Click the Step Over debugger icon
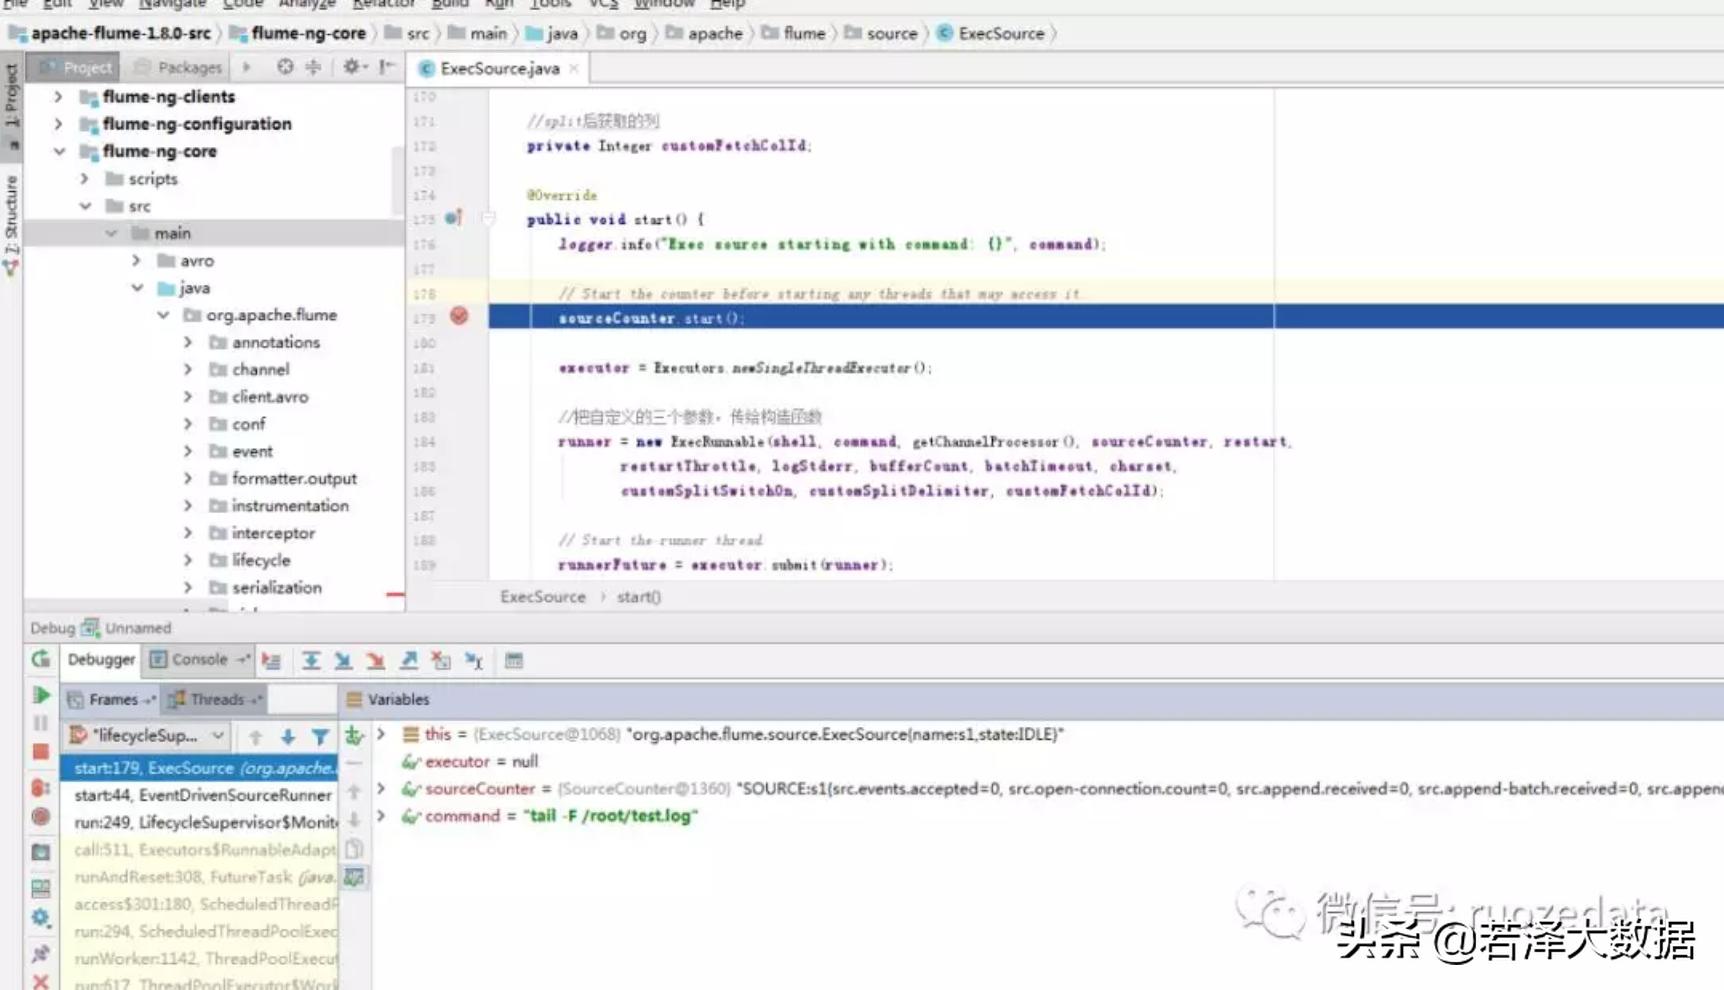The image size is (1724, 990). coord(311,661)
